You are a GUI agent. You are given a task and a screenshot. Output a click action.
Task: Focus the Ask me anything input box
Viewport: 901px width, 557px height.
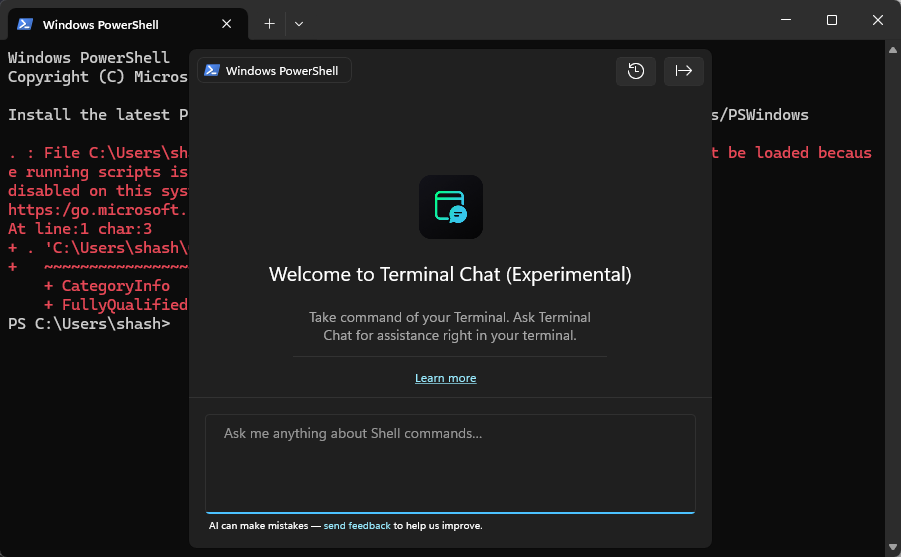click(450, 463)
